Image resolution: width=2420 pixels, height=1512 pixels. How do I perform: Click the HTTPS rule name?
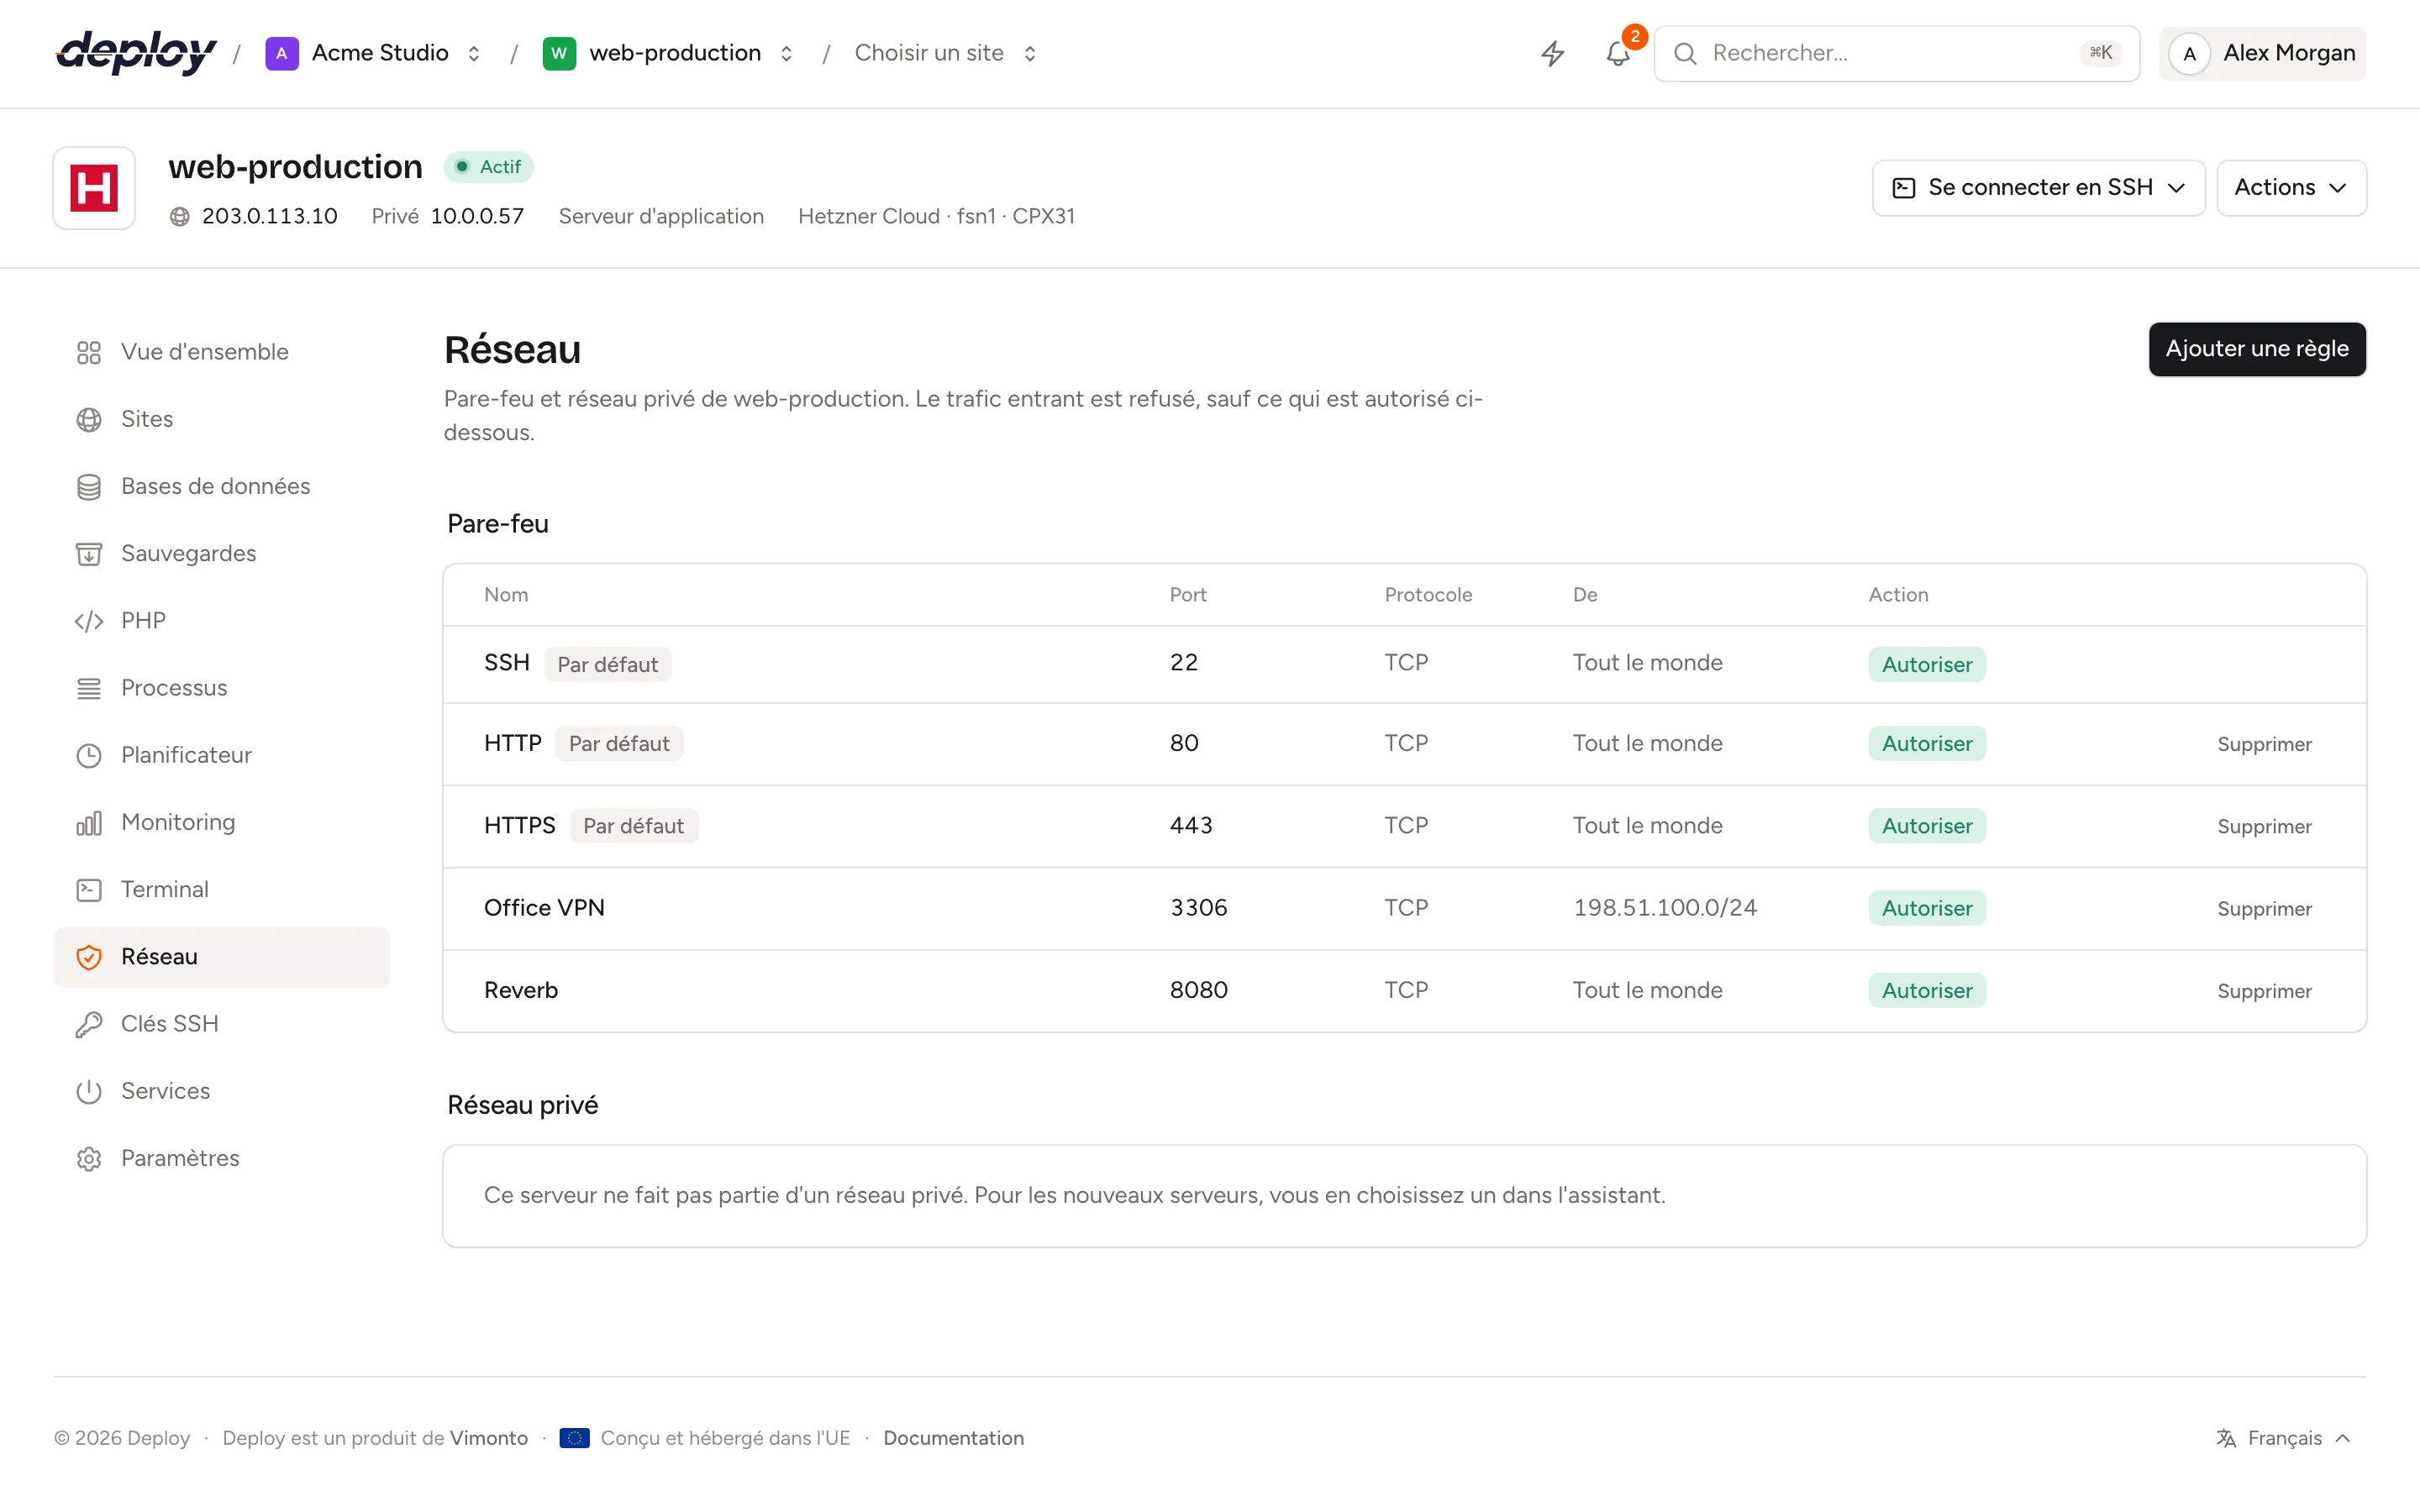[520, 826]
